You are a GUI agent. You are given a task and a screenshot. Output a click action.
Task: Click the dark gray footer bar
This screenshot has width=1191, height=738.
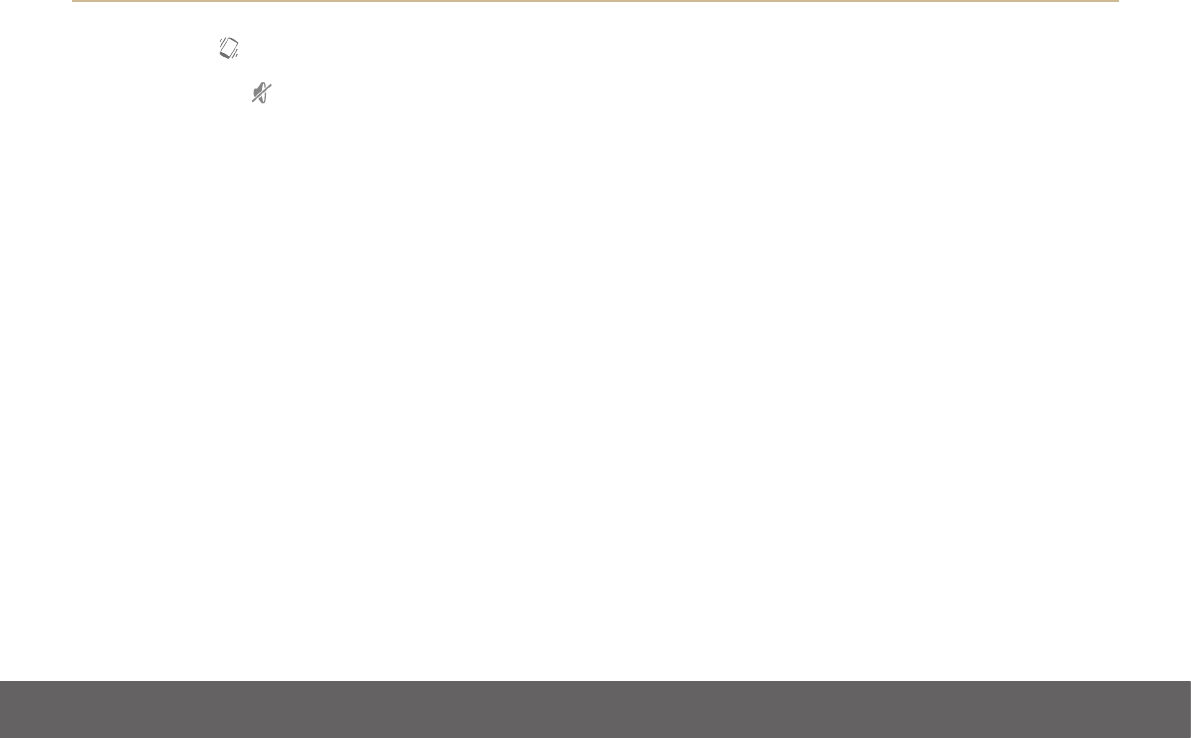point(596,709)
